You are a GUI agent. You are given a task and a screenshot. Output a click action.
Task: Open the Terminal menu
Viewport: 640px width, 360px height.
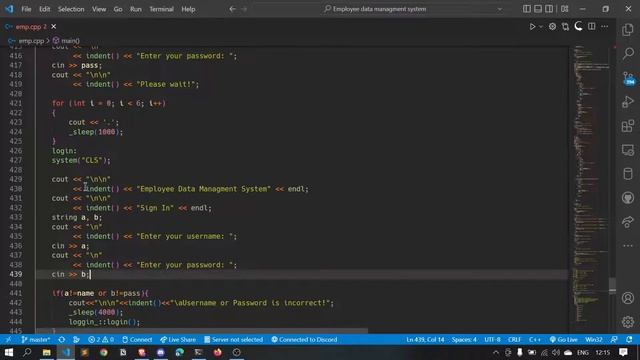(x=161, y=9)
